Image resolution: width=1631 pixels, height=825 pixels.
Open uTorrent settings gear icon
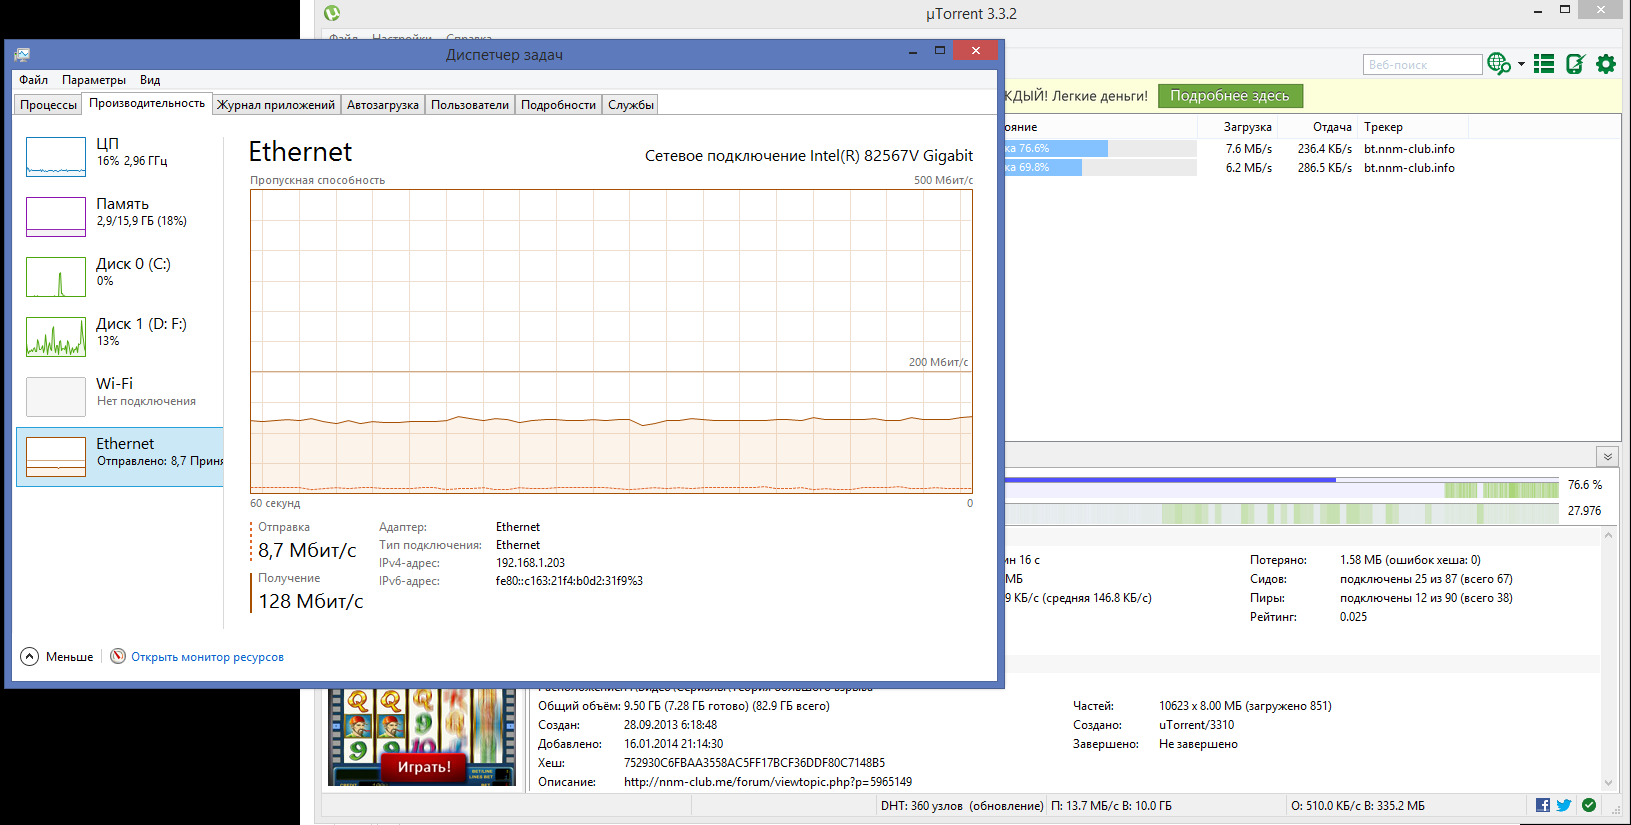point(1606,64)
